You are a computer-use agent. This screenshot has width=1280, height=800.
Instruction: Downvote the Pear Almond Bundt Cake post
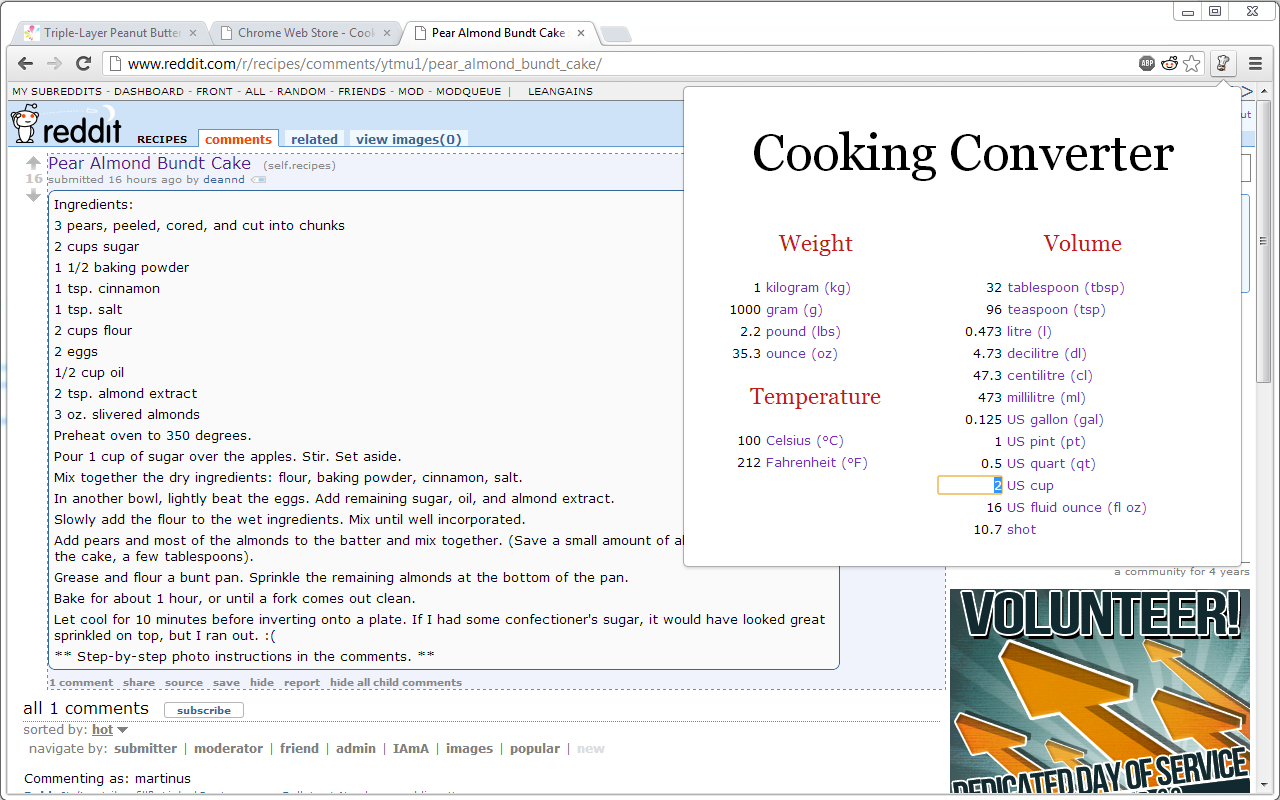click(x=34, y=195)
